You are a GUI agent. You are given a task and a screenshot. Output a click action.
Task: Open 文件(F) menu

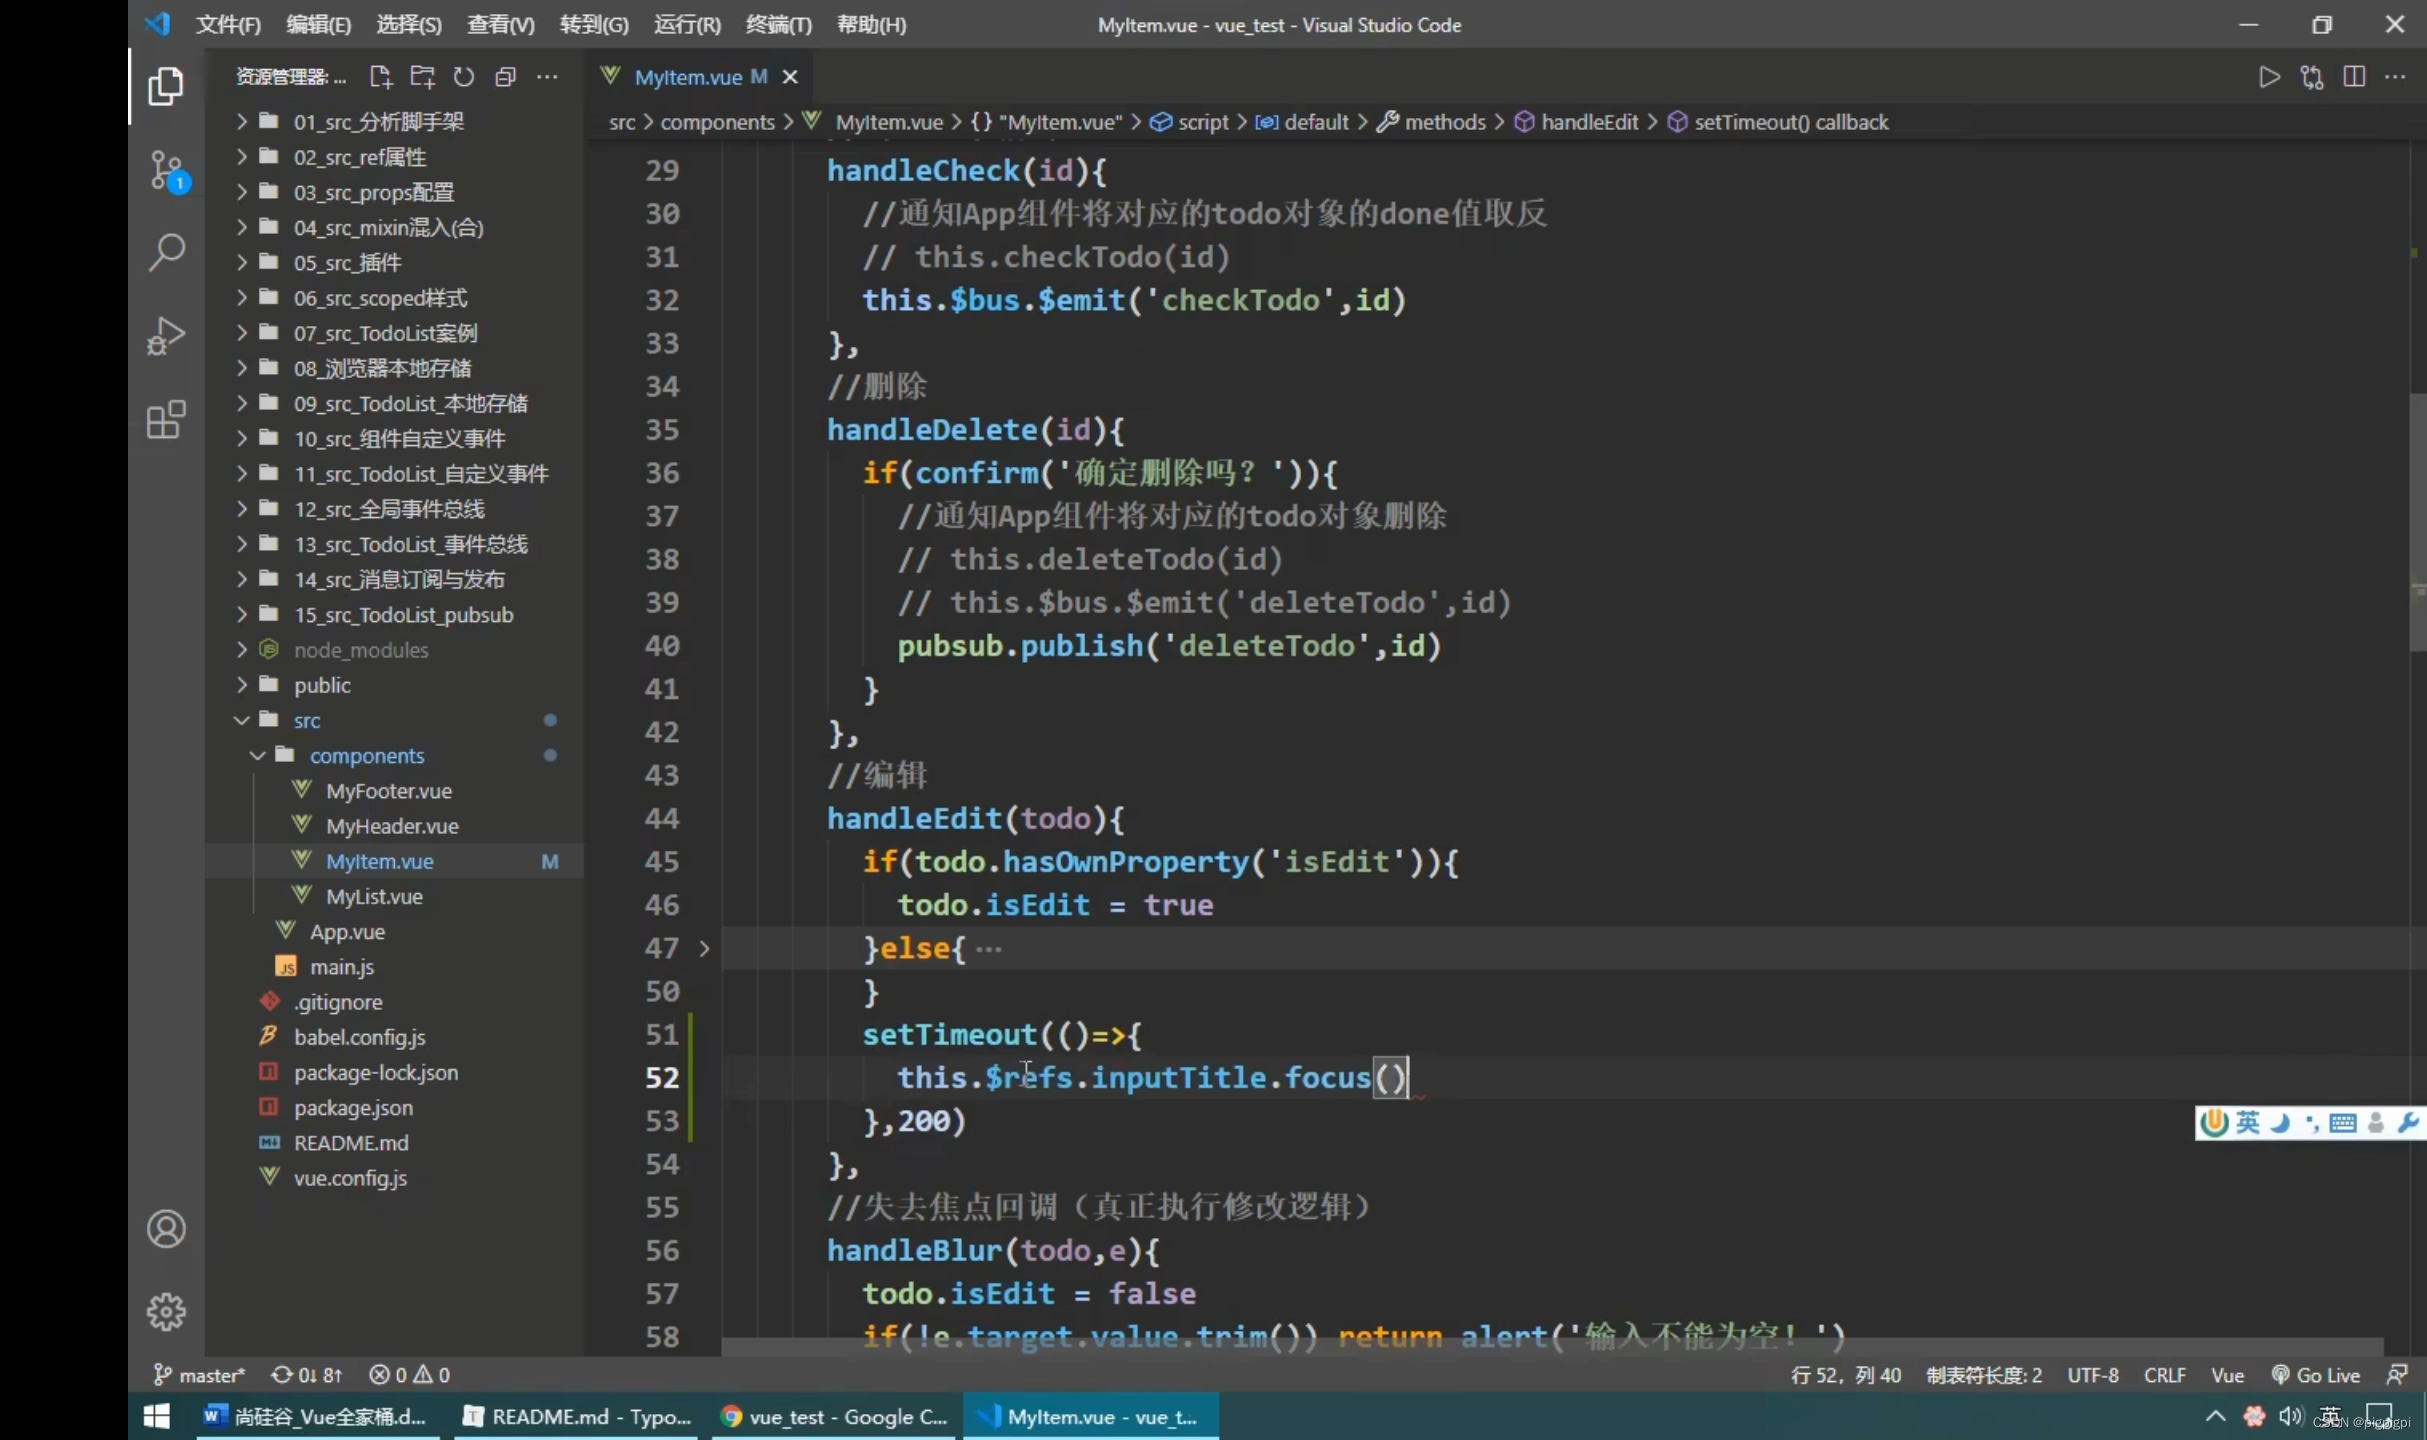pos(228,25)
